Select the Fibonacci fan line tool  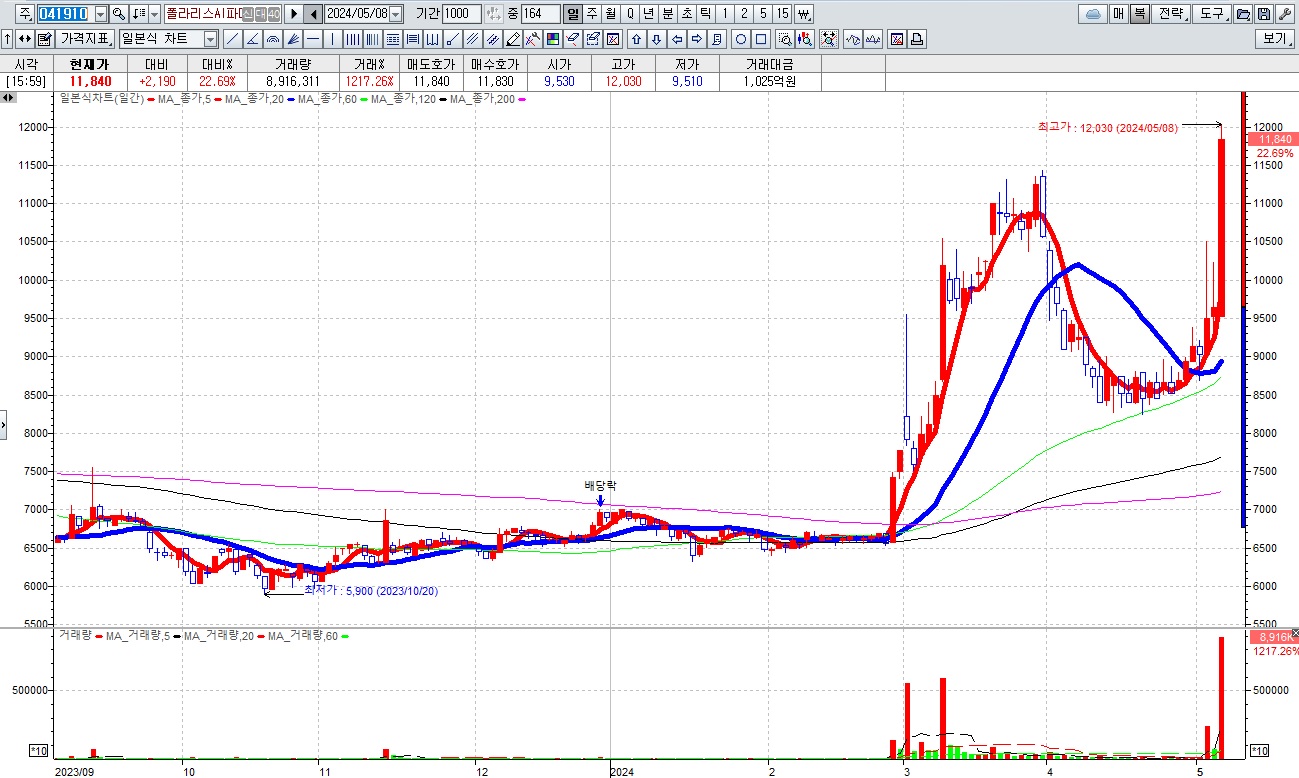(x=293, y=39)
